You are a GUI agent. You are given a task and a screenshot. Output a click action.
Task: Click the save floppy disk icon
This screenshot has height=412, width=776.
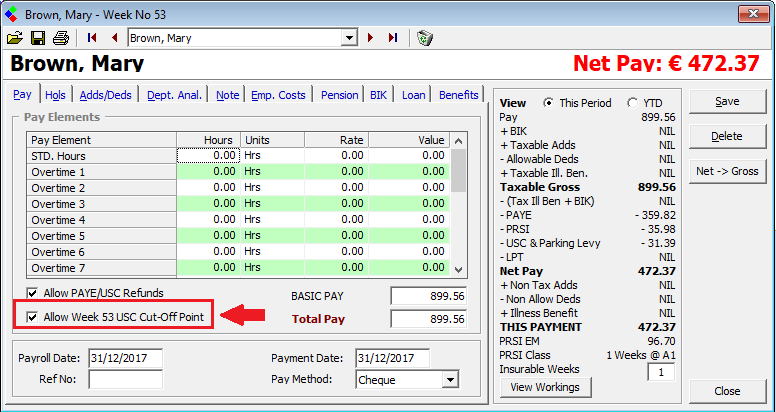(x=37, y=38)
